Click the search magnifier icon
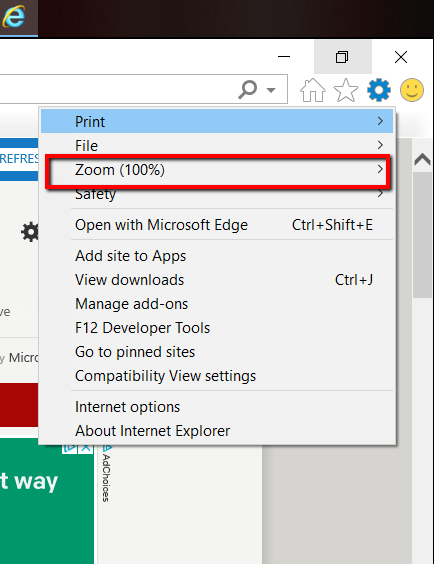The width and height of the screenshot is (434, 564). (248, 89)
